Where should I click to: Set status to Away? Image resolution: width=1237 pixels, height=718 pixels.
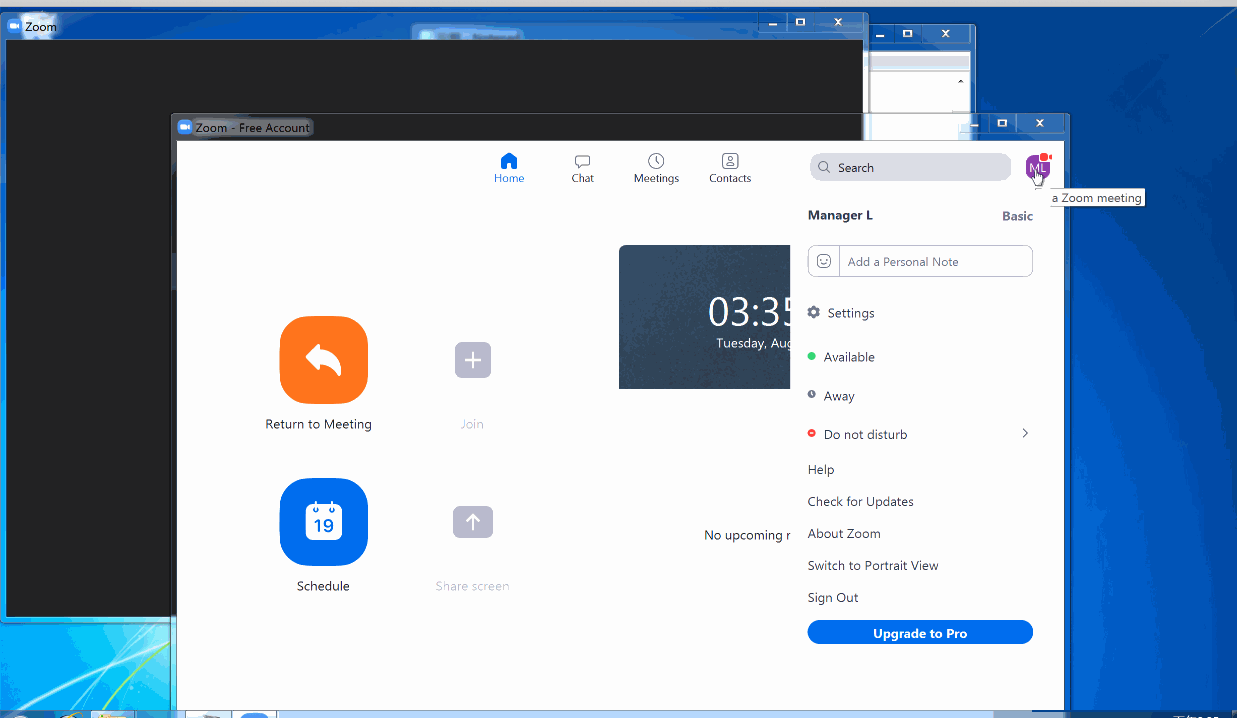click(838, 396)
